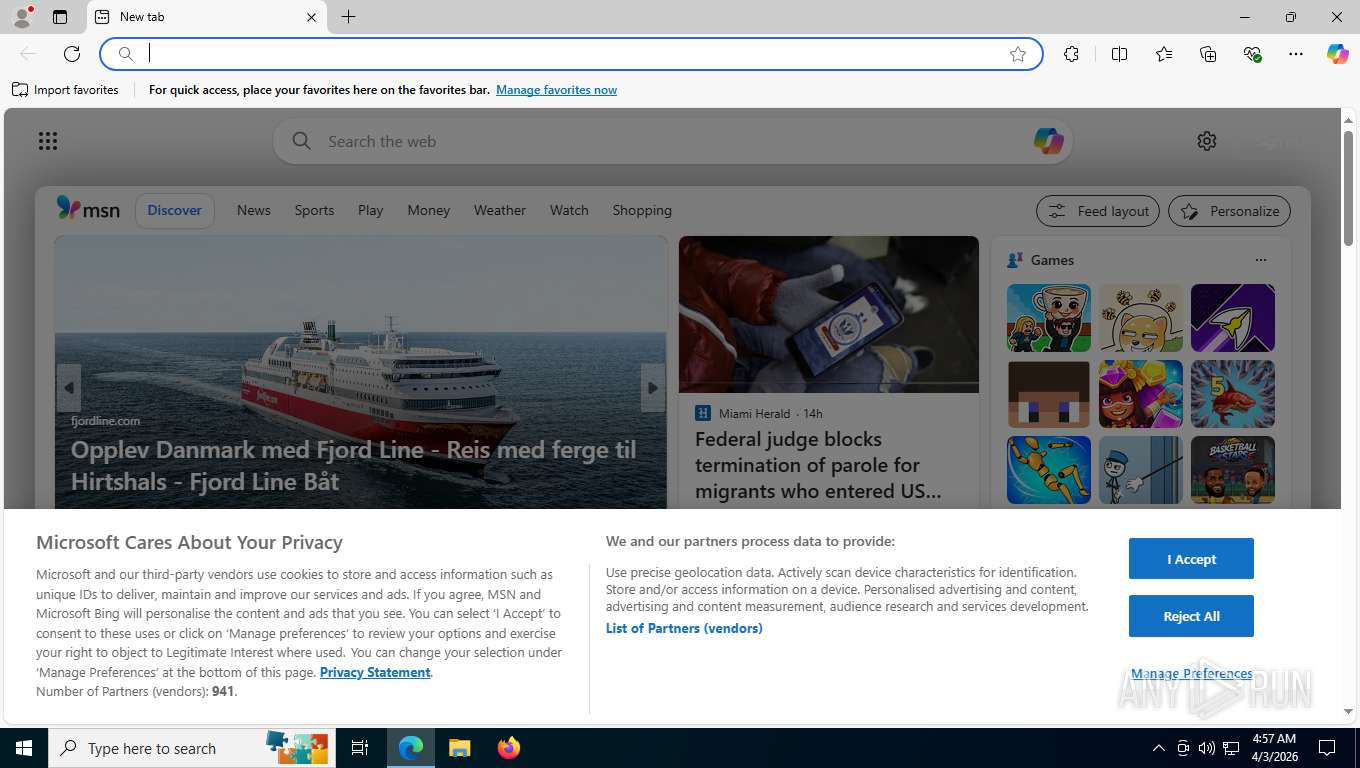Screen dimensions: 1360x768
Task: Open the jewel girl game thumbnail
Action: (1141, 394)
